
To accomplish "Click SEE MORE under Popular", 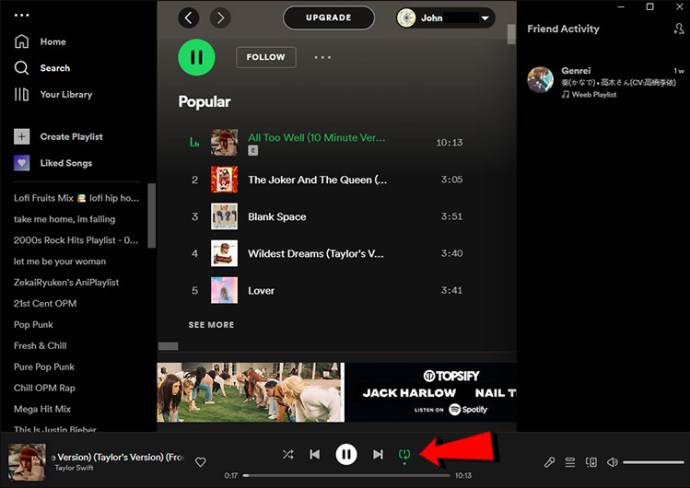I will coord(211,325).
